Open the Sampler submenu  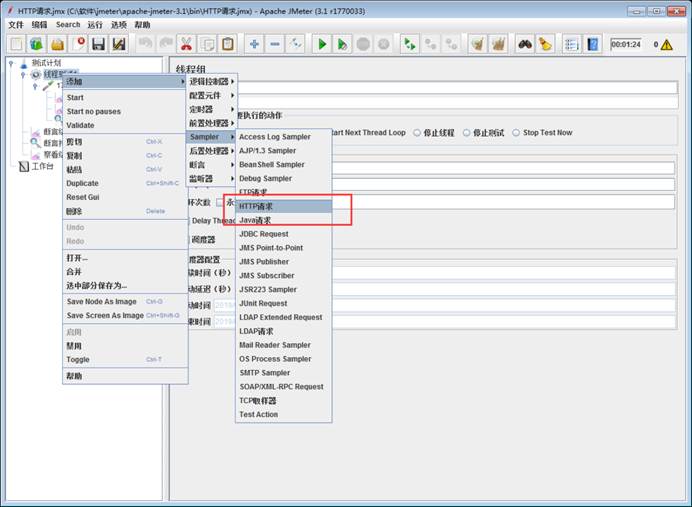coord(211,137)
